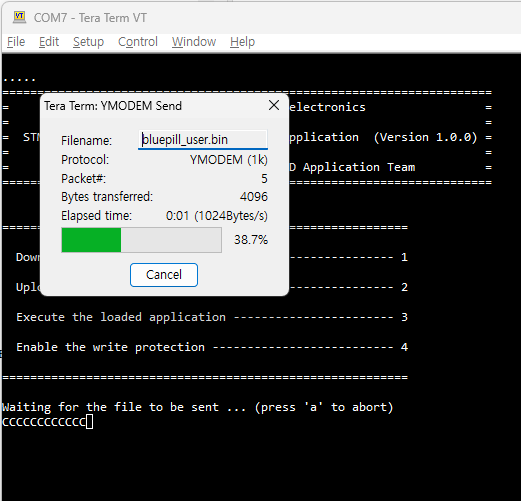Click the YMODEM (1k) protocol value
Image resolution: width=521 pixels, height=501 pixels.
point(229,160)
